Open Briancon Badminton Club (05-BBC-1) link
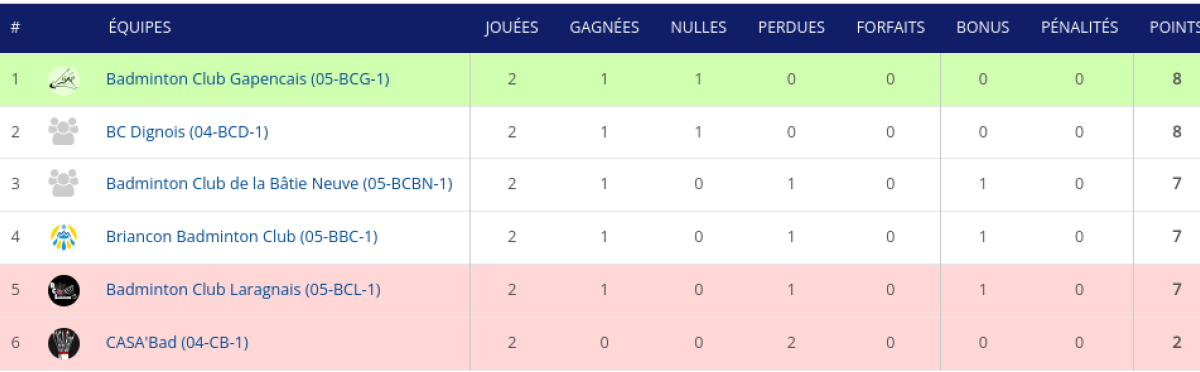The image size is (1200, 372). [x=242, y=237]
